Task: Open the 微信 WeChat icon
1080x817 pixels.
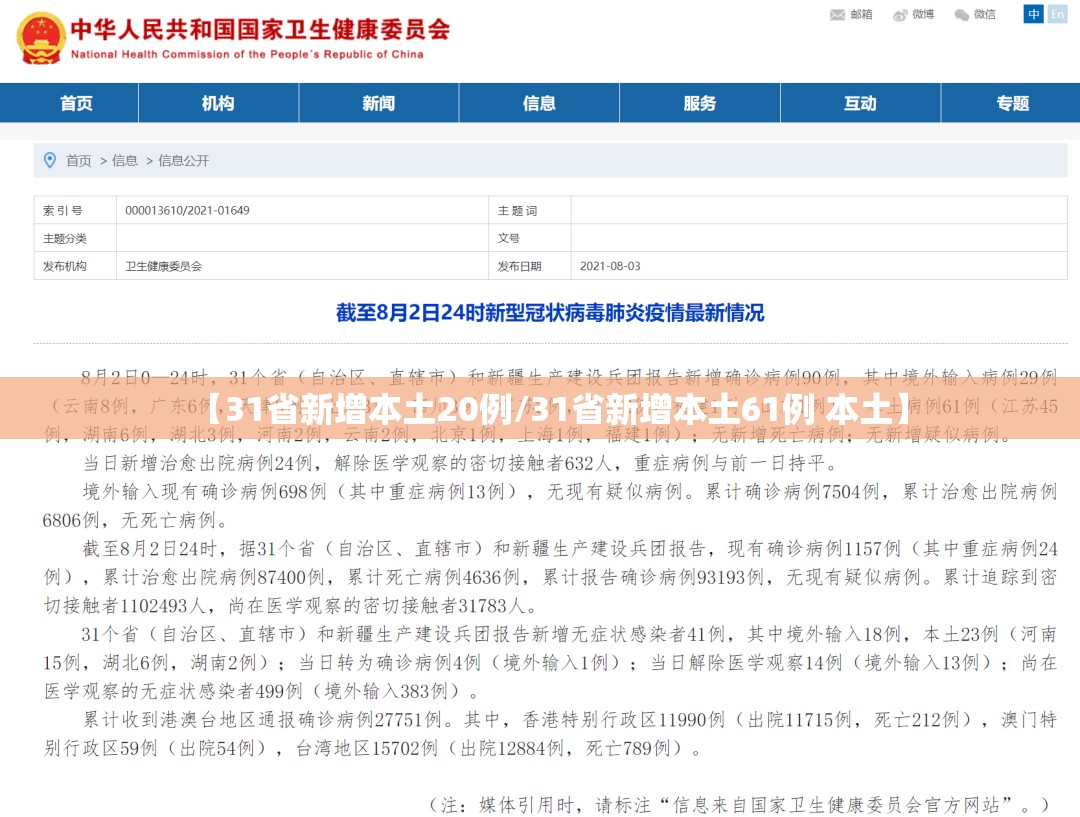Action: click(x=962, y=15)
